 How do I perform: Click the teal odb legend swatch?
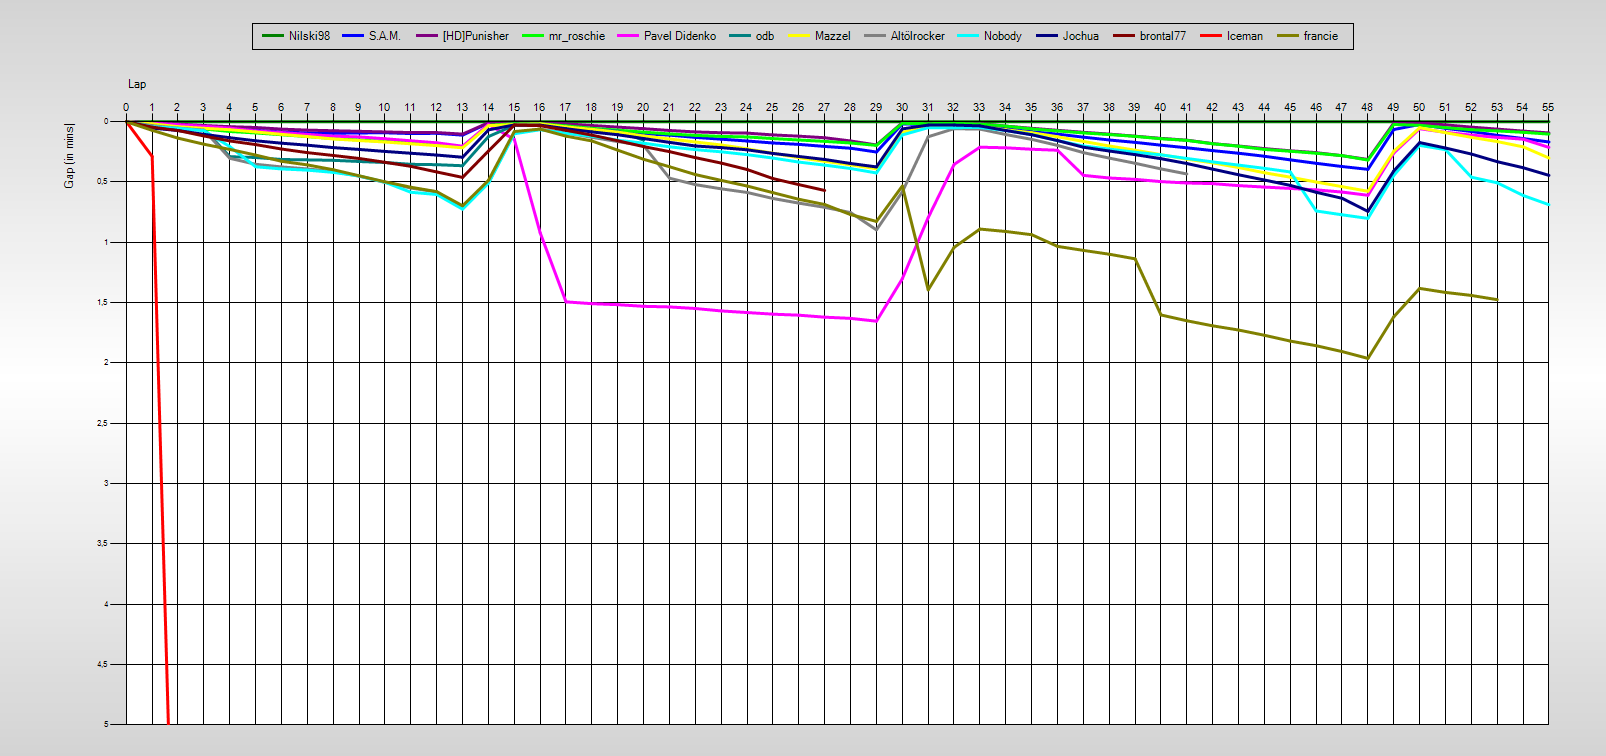pos(741,36)
